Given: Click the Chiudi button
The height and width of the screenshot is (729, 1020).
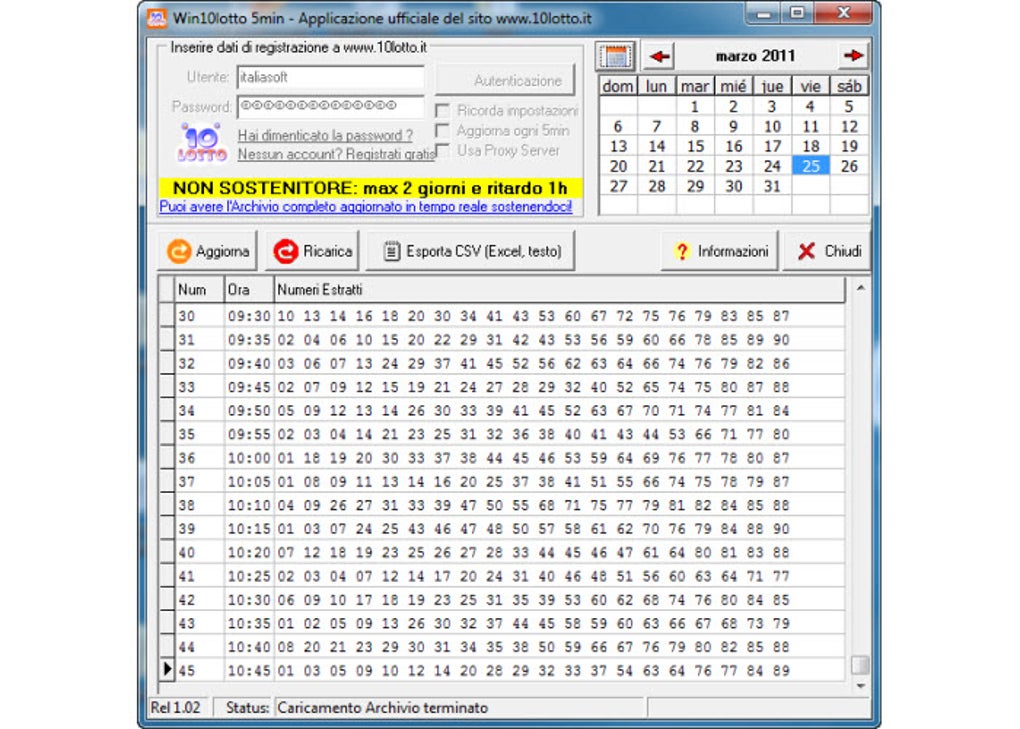Looking at the screenshot, I should [828, 251].
